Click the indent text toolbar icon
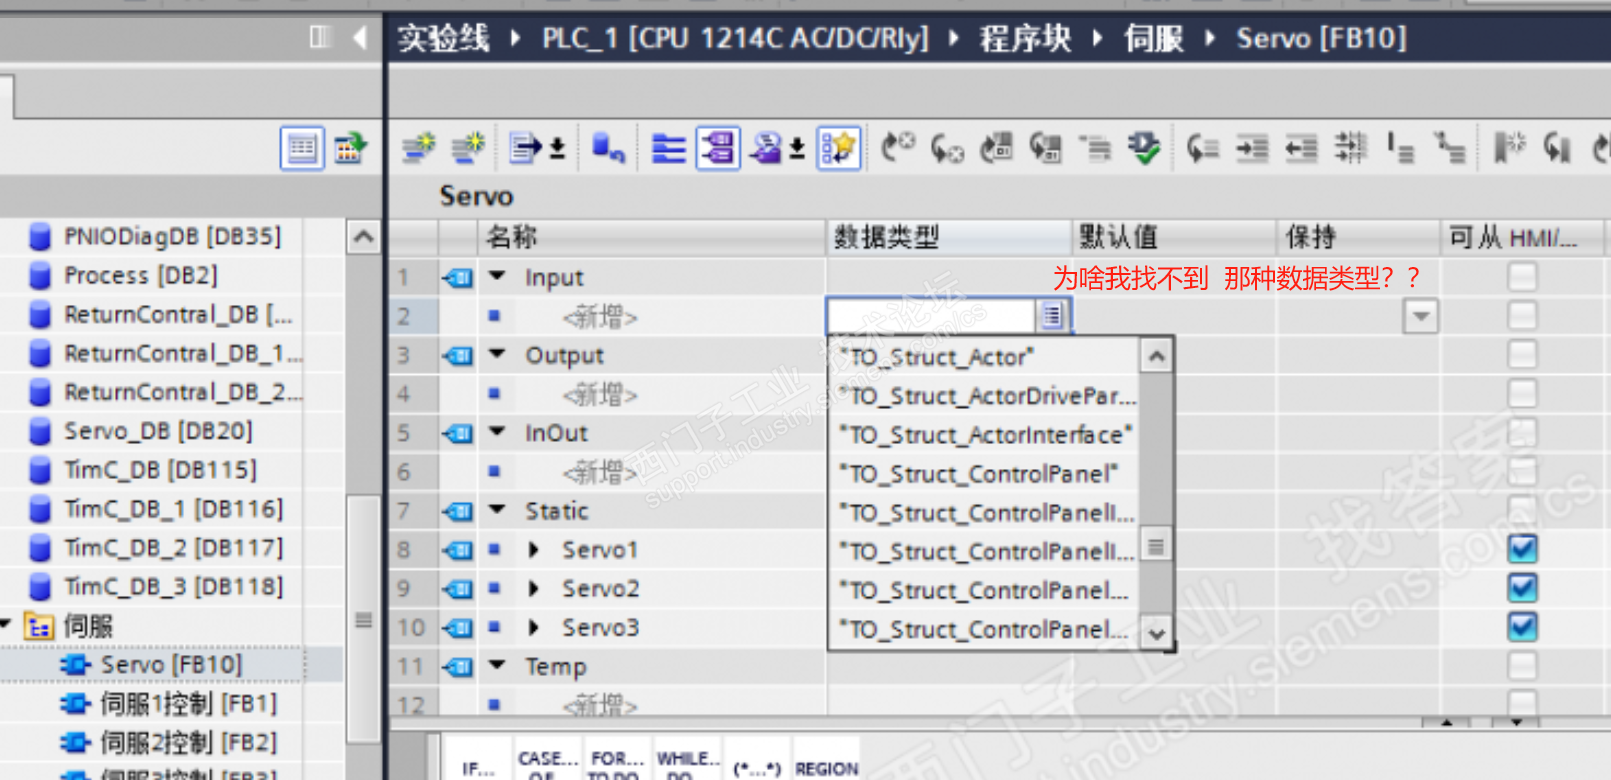The height and width of the screenshot is (780, 1611). click(1252, 149)
